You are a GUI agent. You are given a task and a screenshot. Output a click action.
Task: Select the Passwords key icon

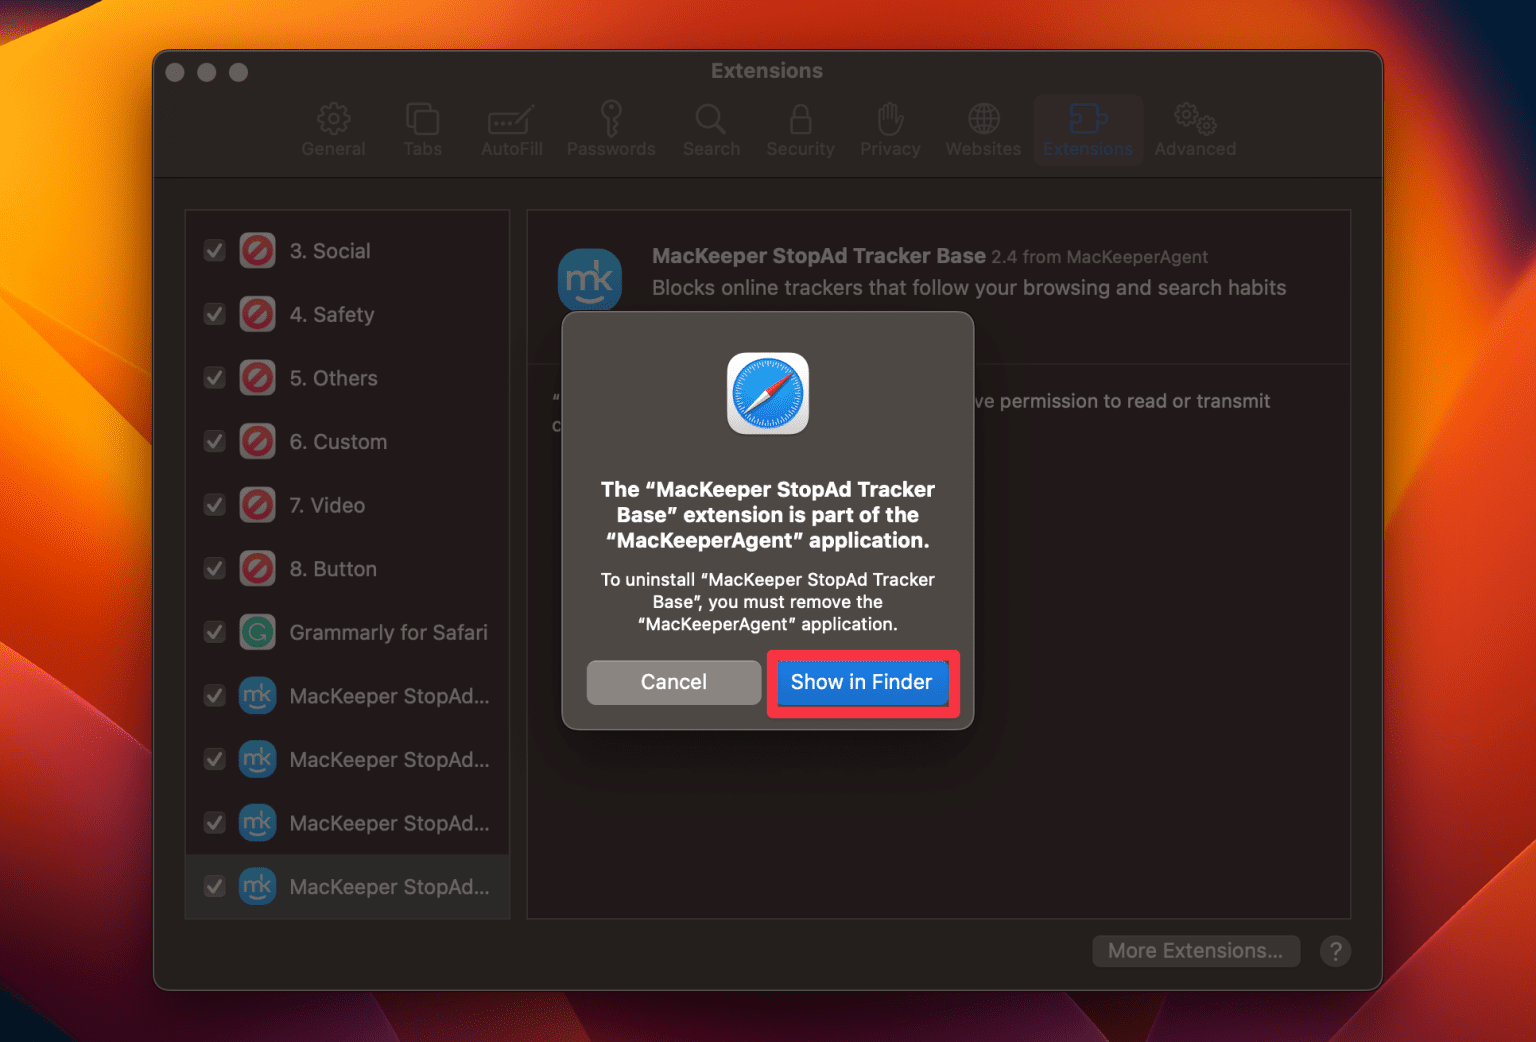(x=611, y=120)
